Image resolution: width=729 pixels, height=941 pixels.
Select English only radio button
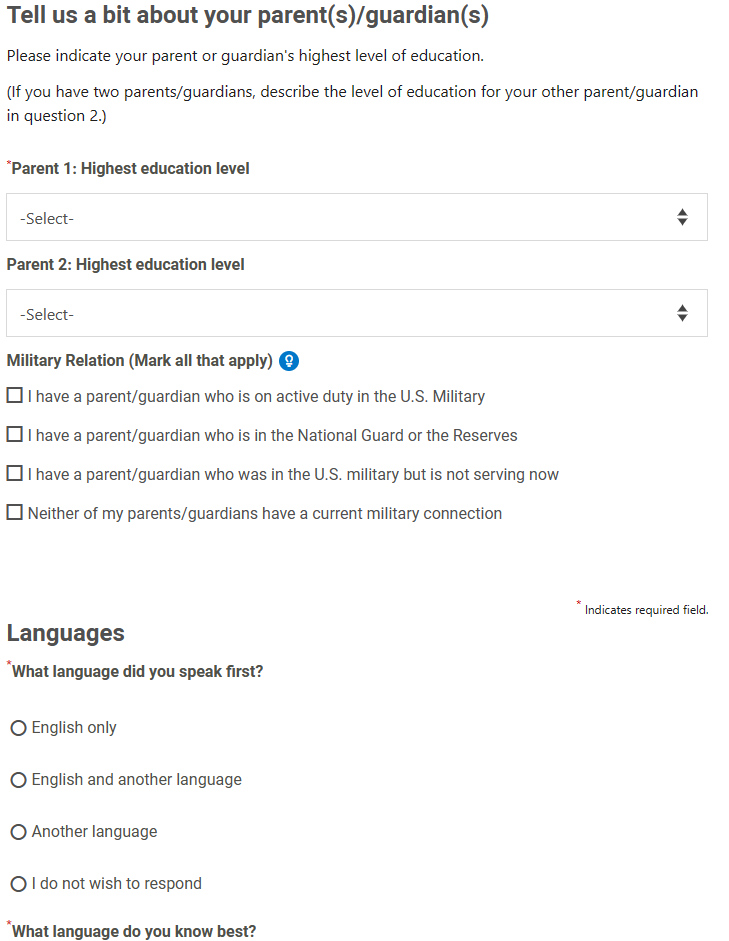click(x=19, y=728)
